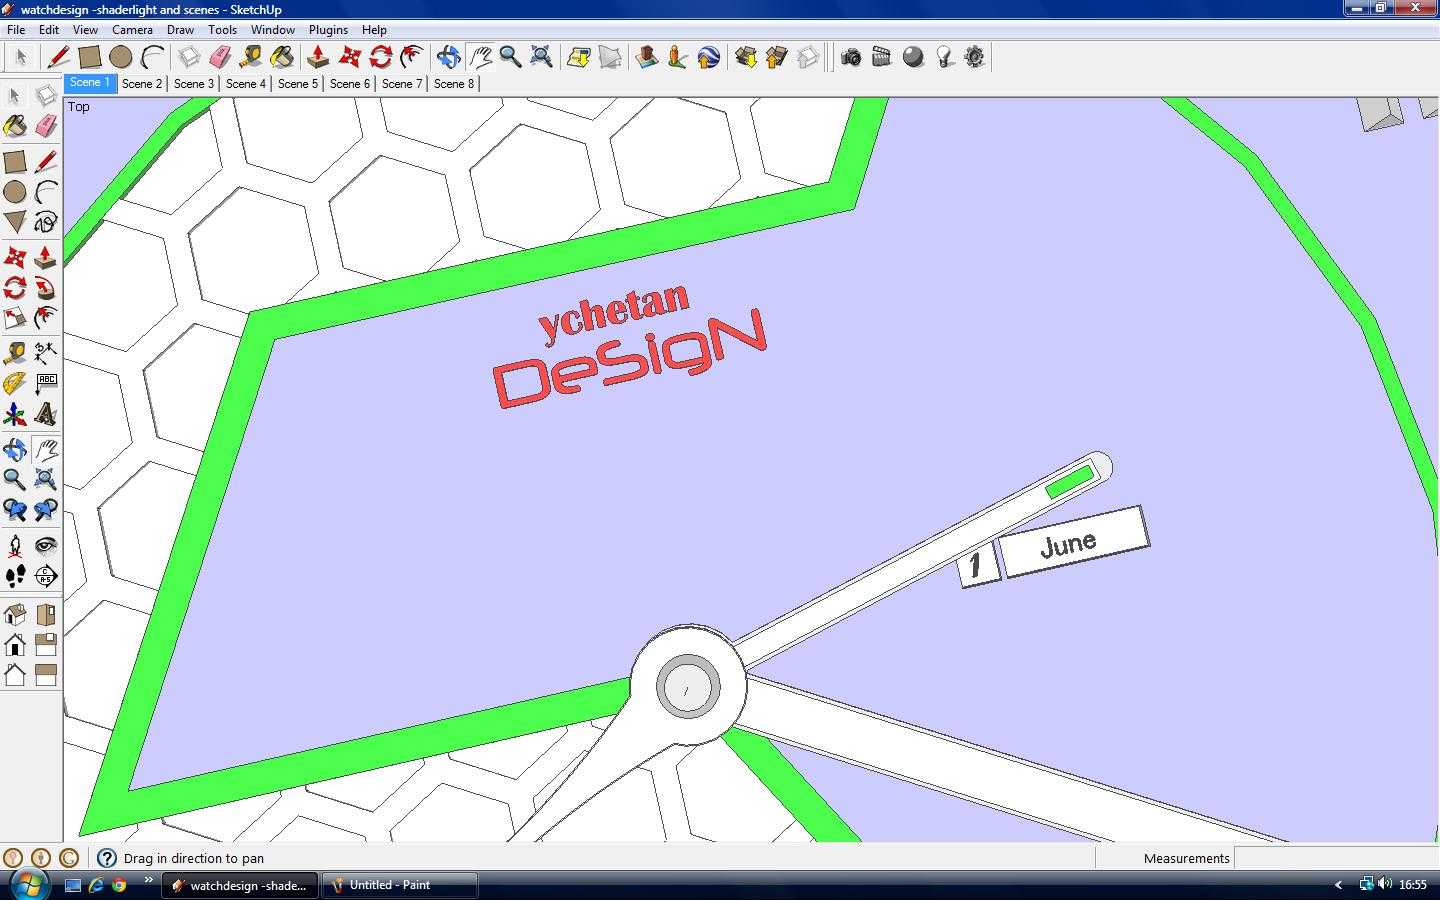The height and width of the screenshot is (900, 1440).
Task: Open the Draw menu
Action: tap(180, 30)
